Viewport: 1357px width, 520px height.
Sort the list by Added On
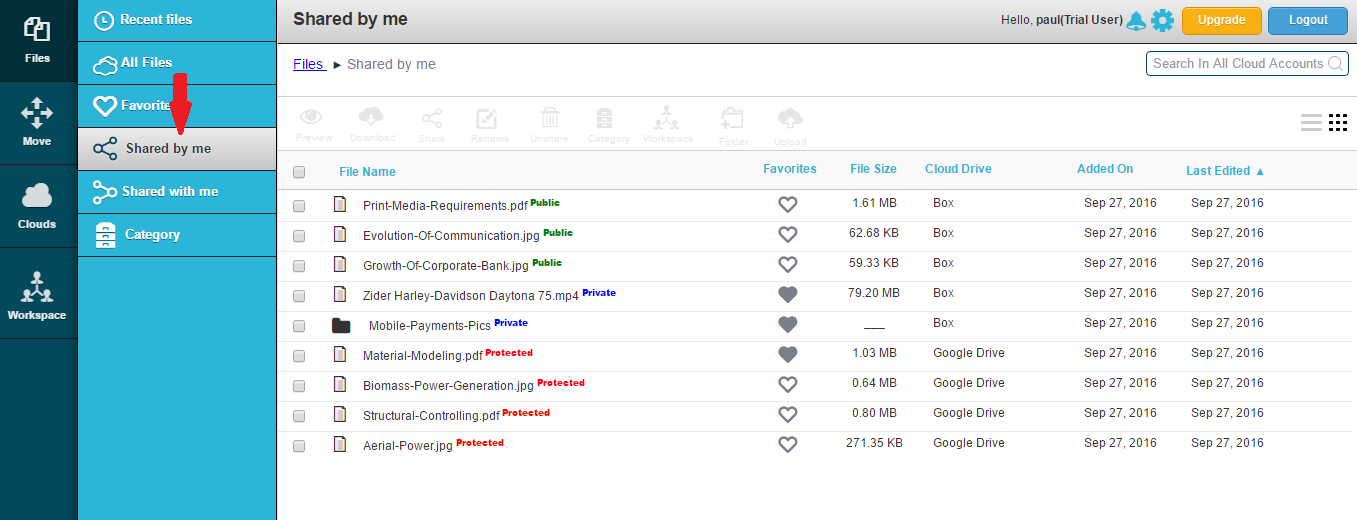(x=1105, y=169)
